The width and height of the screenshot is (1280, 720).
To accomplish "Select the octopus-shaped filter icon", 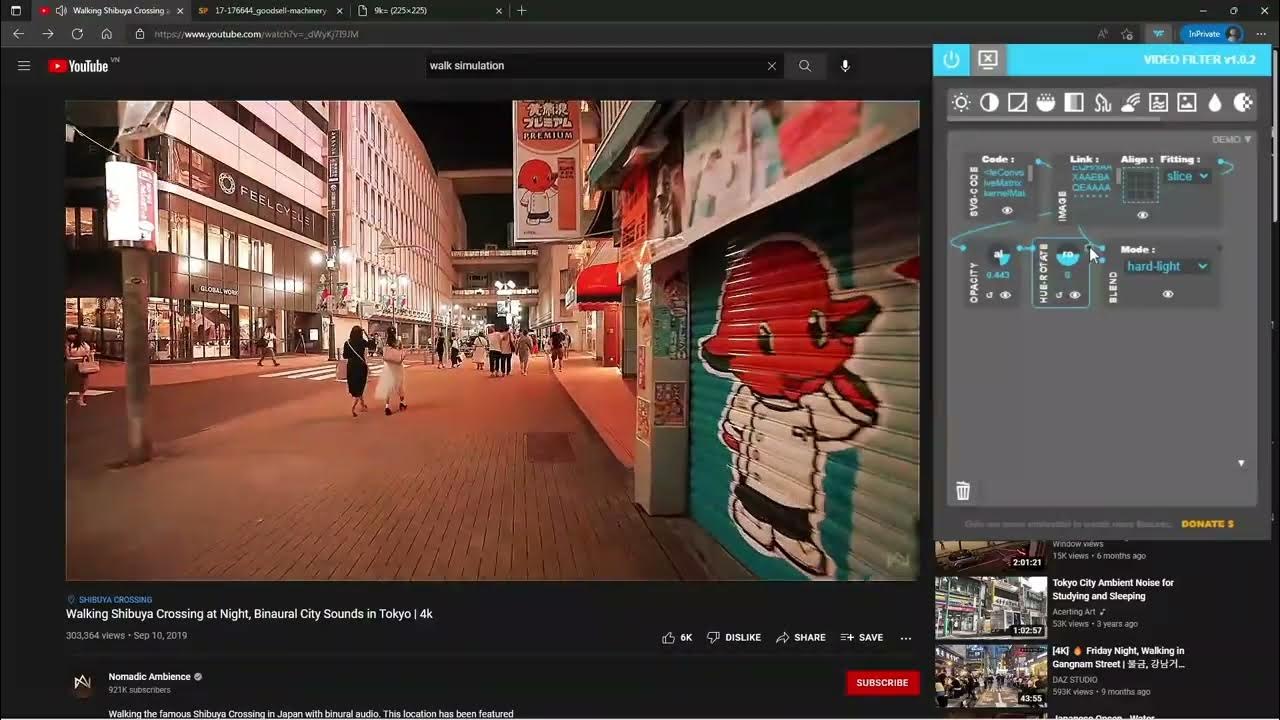I will click(1102, 102).
